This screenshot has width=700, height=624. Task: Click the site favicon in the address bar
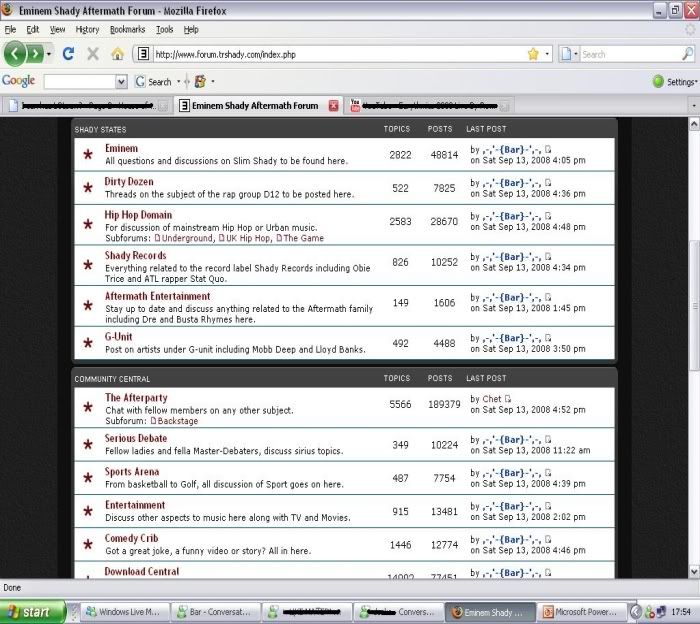[x=143, y=54]
